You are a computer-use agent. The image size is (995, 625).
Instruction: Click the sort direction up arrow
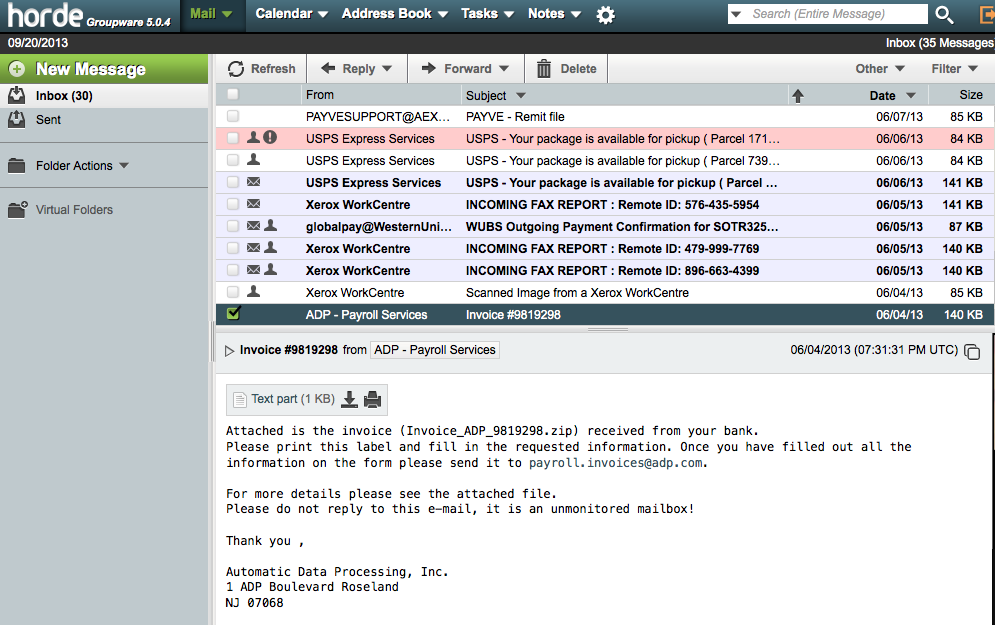[x=798, y=96]
